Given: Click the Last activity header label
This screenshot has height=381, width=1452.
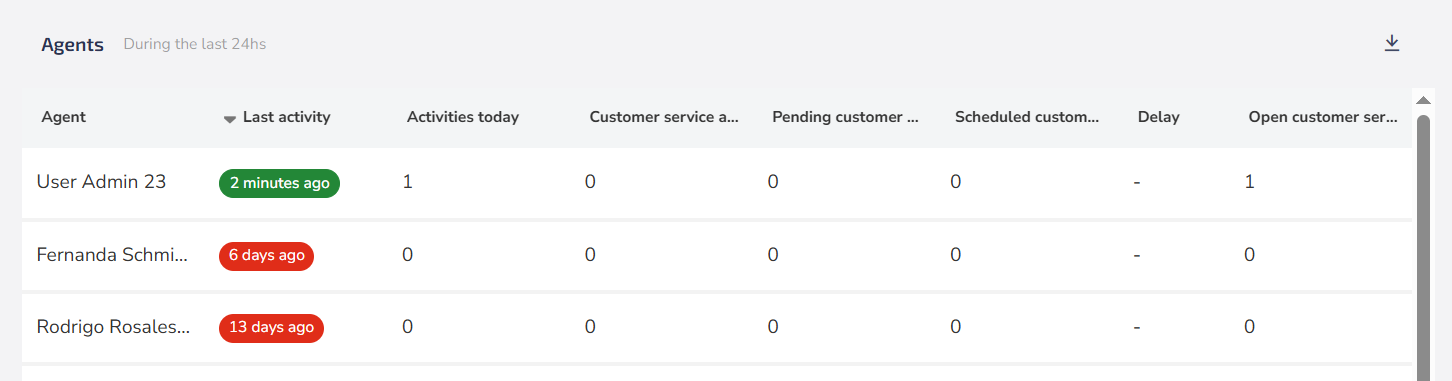Looking at the screenshot, I should (286, 117).
